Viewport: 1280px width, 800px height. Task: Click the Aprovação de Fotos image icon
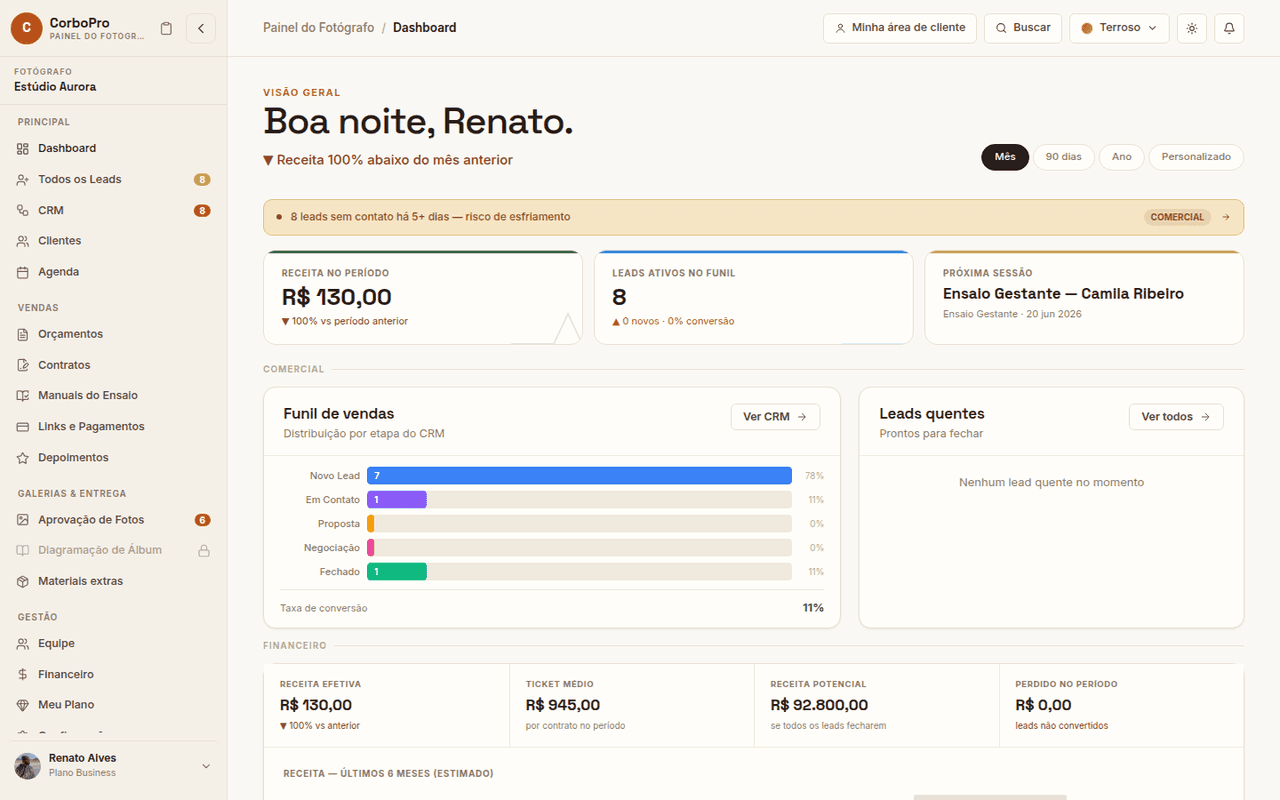coord(23,520)
